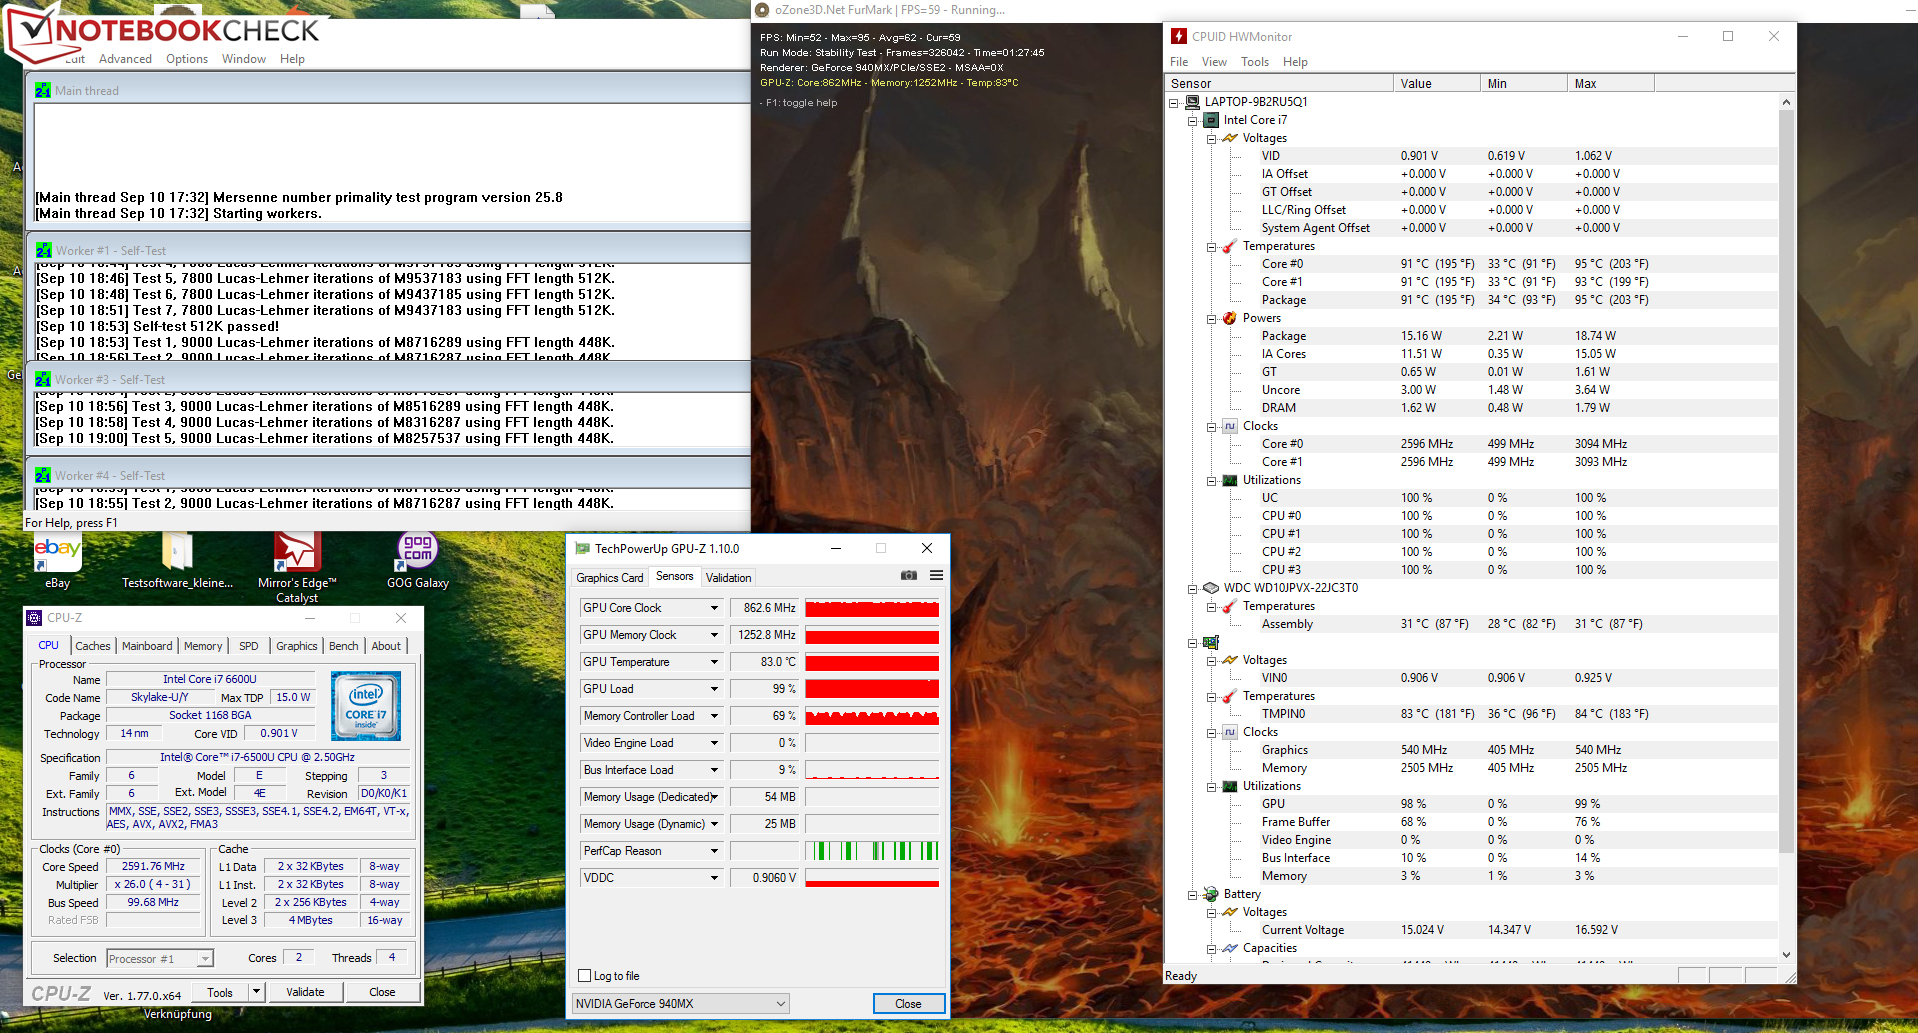Enable Log to file checkbox in GPU-Z
Viewport: 1918px width, 1033px height.
click(585, 976)
